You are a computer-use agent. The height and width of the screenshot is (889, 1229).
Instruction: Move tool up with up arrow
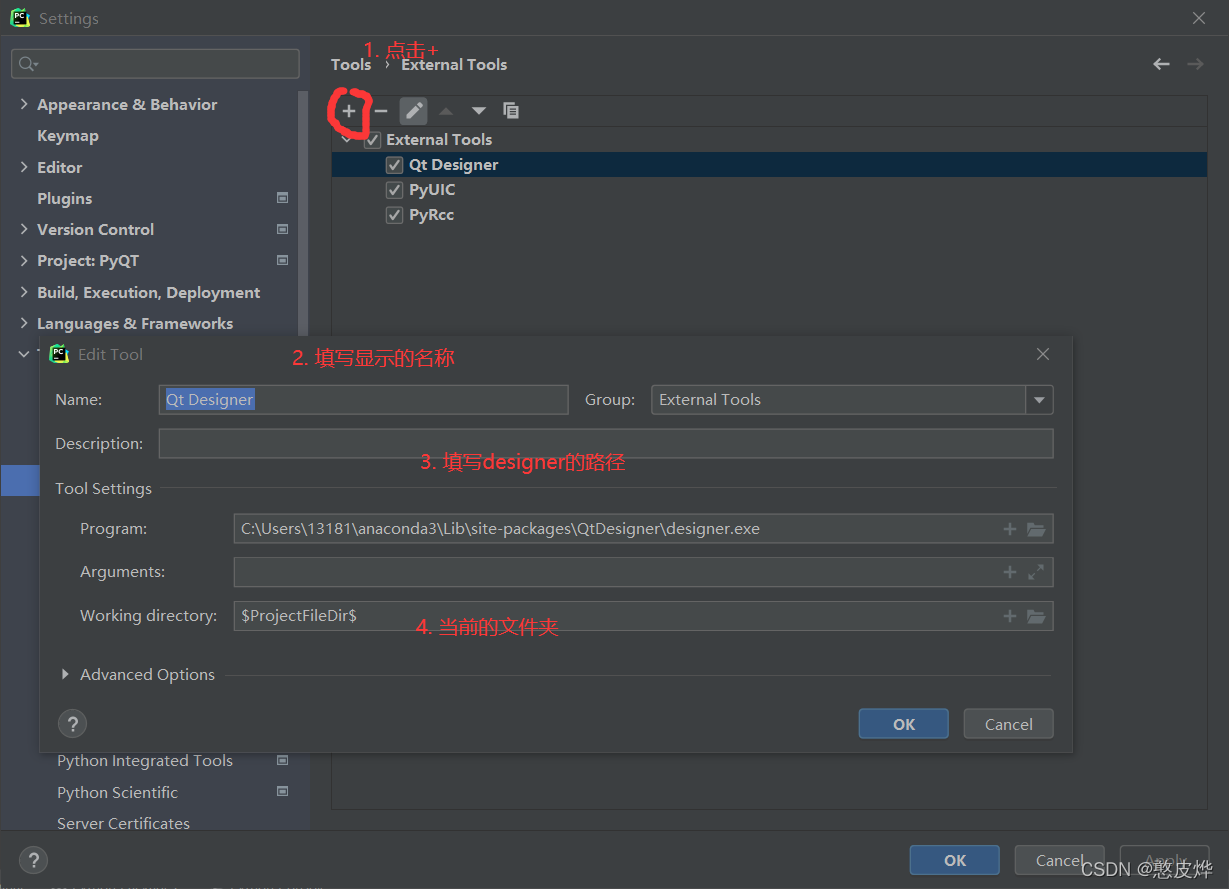pyautogui.click(x=446, y=111)
